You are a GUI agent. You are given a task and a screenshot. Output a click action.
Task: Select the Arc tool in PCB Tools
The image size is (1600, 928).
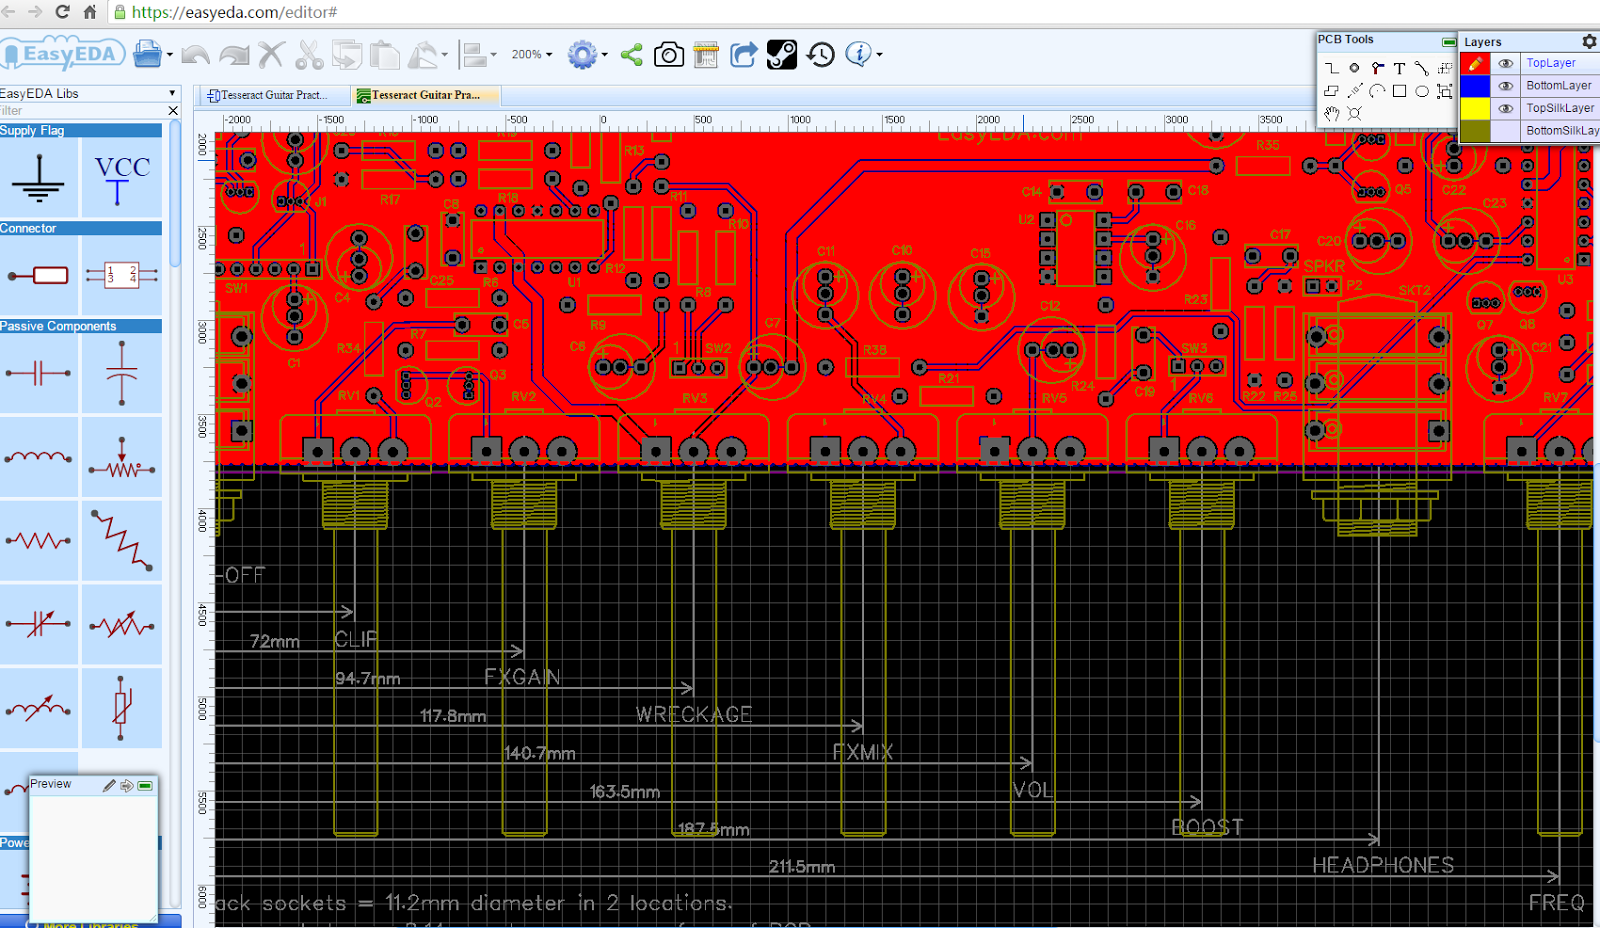1377,90
